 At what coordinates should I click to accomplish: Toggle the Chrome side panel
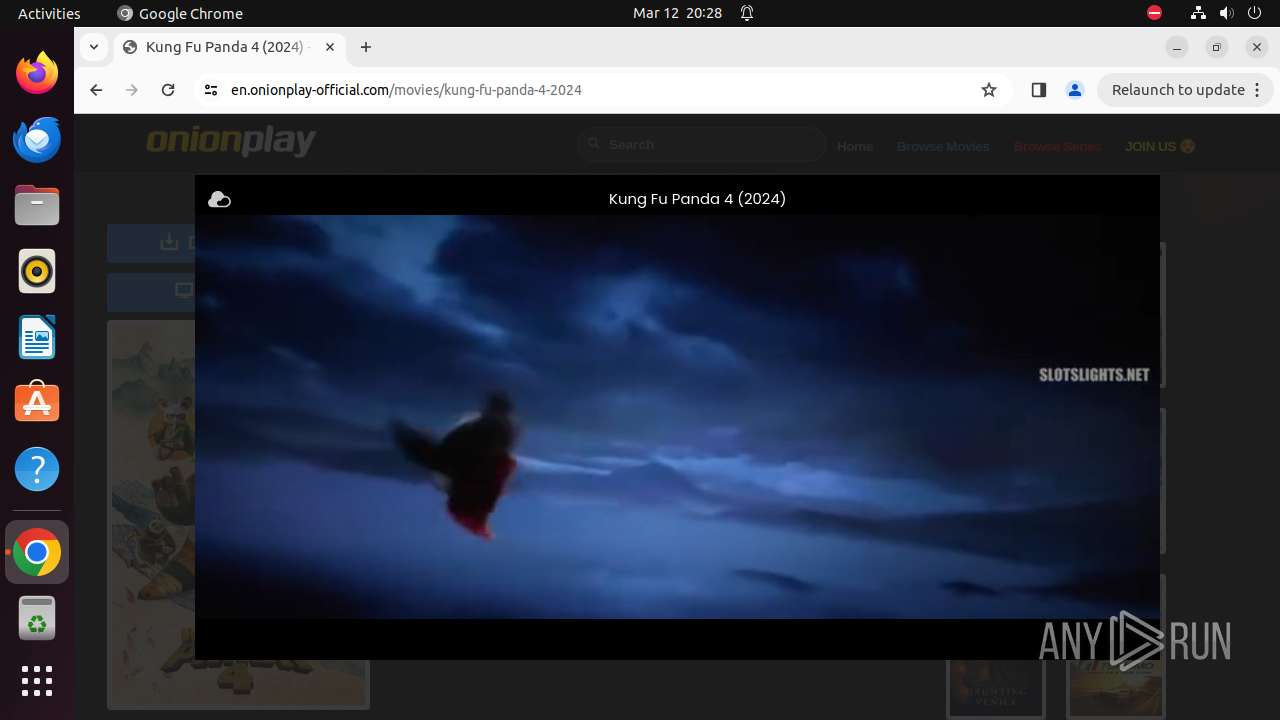[1038, 90]
